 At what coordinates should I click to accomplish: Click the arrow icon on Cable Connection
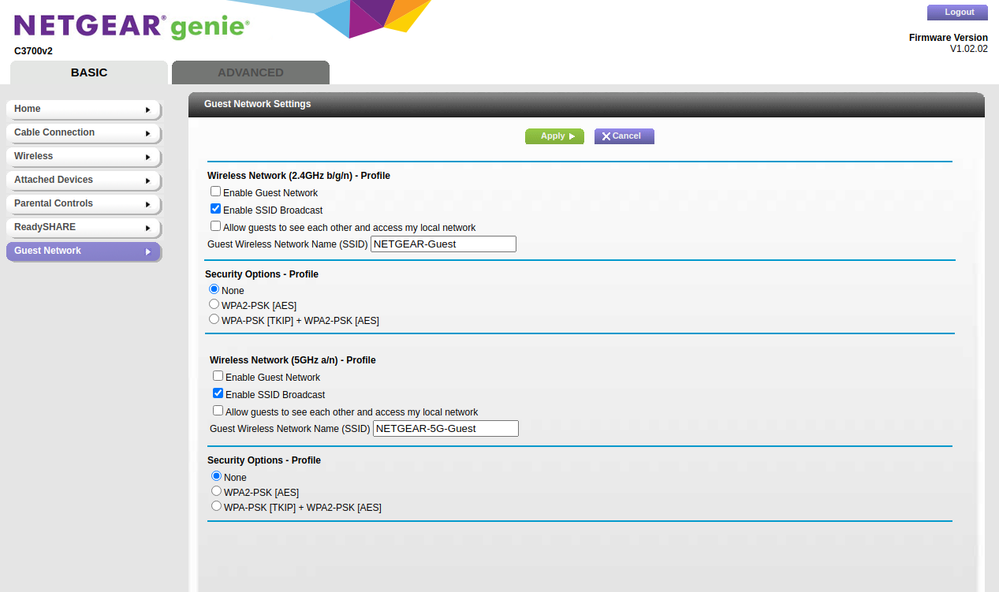click(150, 133)
